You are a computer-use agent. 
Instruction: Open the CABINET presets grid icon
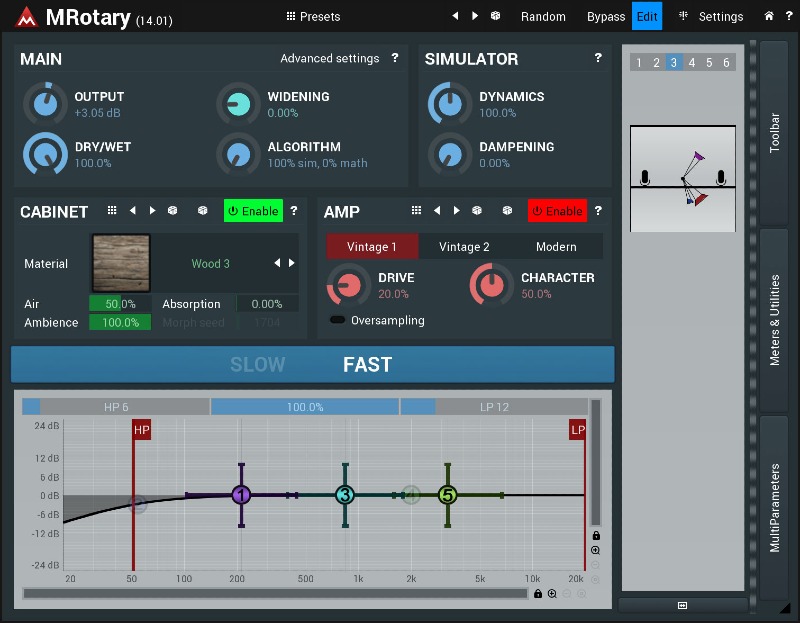tap(112, 210)
